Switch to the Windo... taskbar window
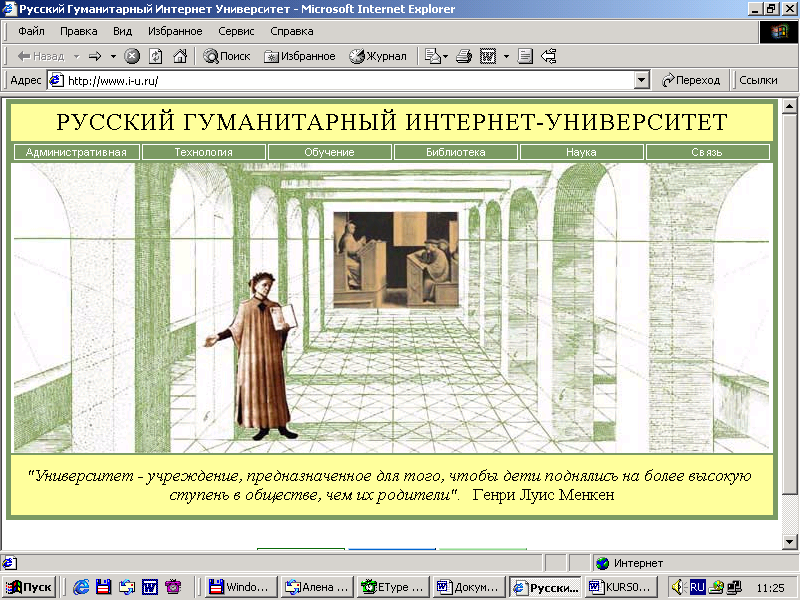The image size is (800, 600). coord(241,587)
